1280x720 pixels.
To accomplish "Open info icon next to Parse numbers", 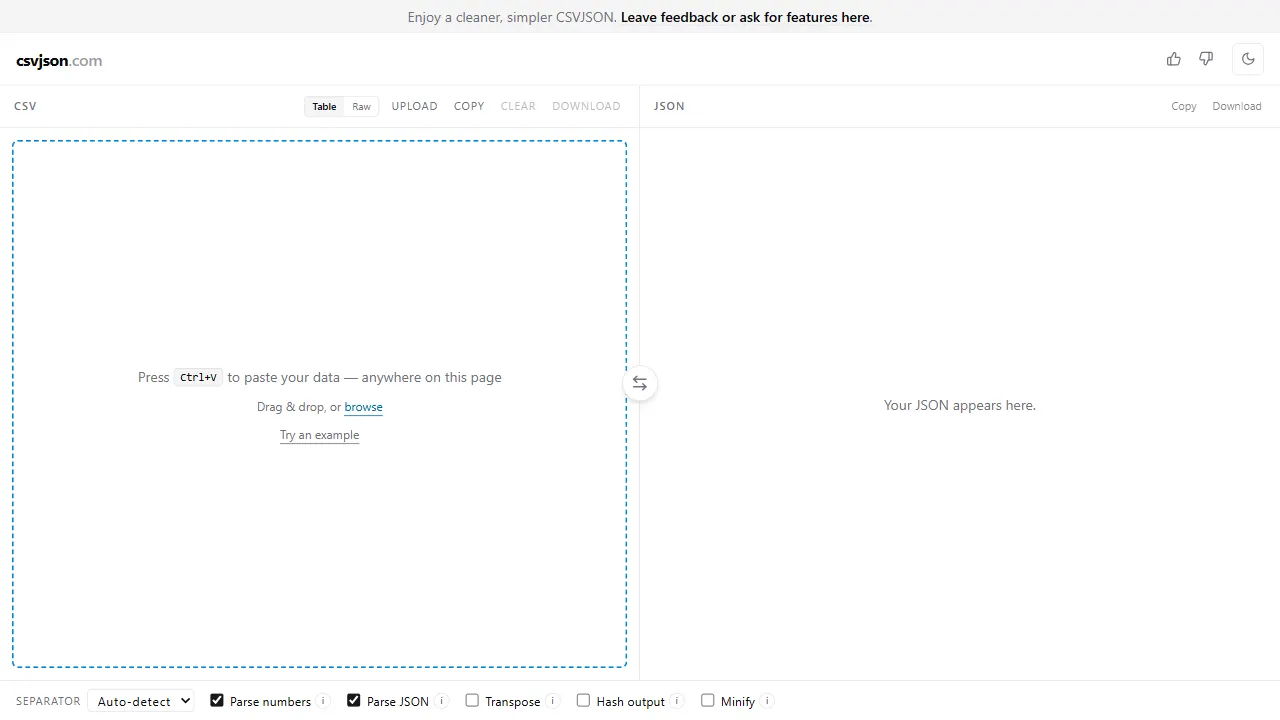I will coord(323,701).
